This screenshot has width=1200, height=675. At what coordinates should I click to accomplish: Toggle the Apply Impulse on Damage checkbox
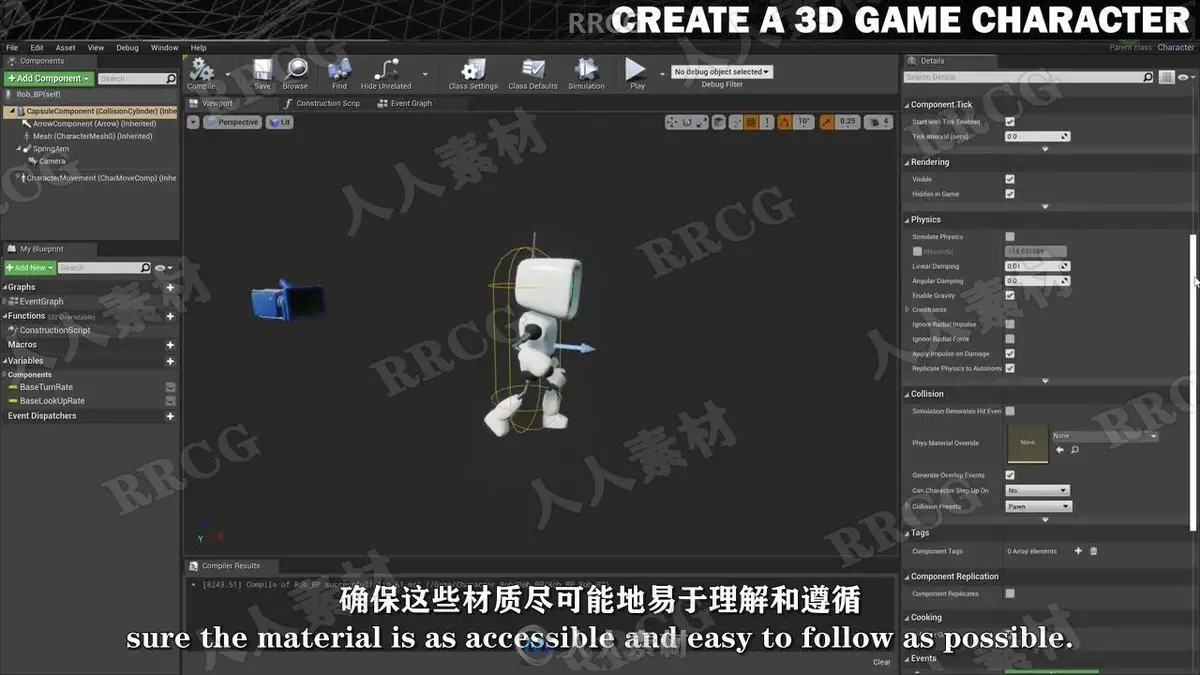click(x=1010, y=353)
